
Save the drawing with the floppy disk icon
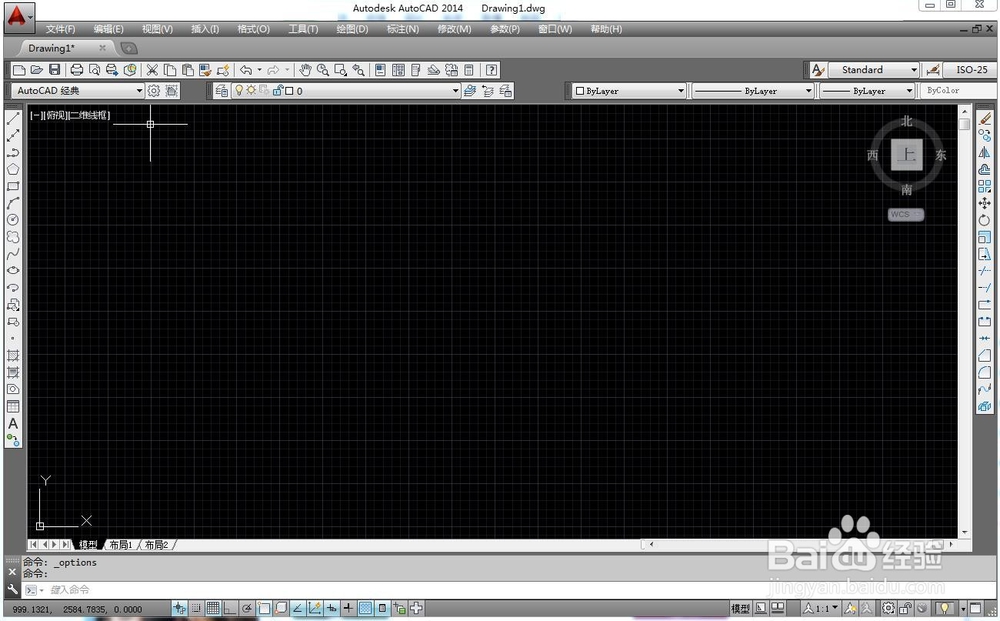pos(55,70)
